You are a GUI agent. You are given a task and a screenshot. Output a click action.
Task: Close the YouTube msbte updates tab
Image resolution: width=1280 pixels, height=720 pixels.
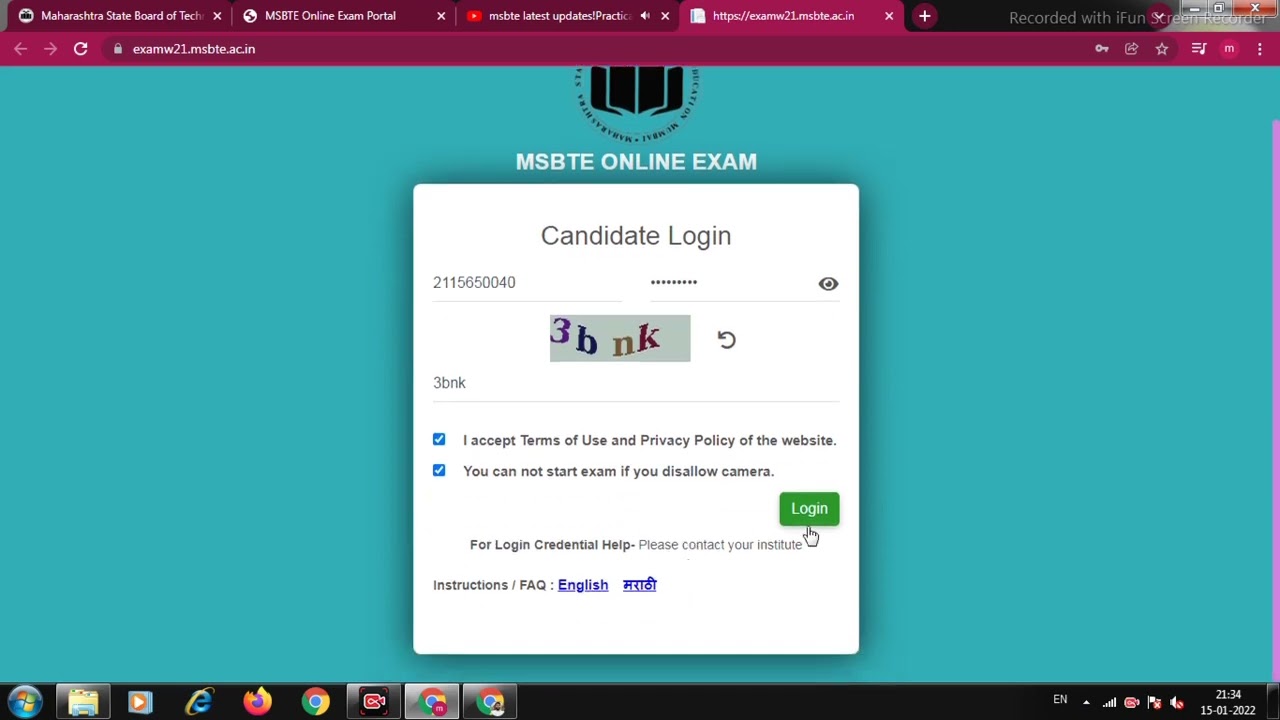(x=665, y=16)
